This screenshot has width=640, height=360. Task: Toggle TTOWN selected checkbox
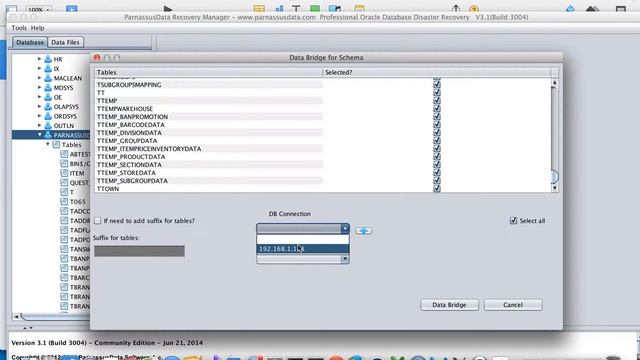pyautogui.click(x=437, y=189)
